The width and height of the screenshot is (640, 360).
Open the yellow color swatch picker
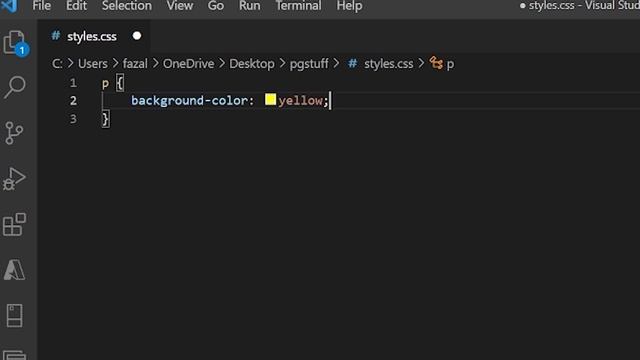pyautogui.click(x=270, y=100)
